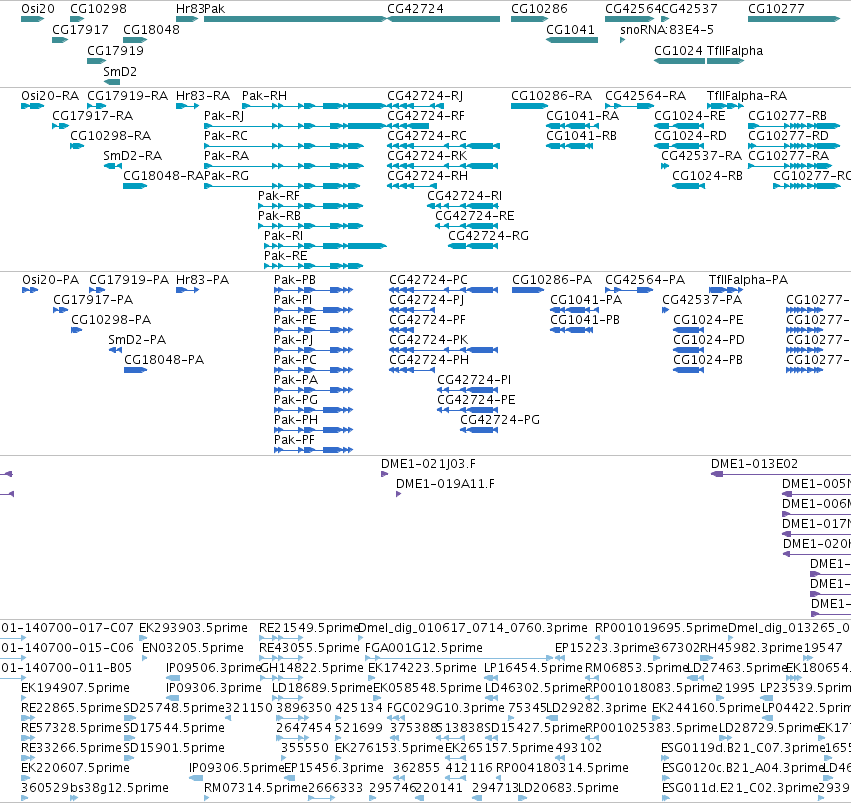Click the EK194907.5prime EST label
This screenshot has width=851, height=803.
tap(75, 688)
